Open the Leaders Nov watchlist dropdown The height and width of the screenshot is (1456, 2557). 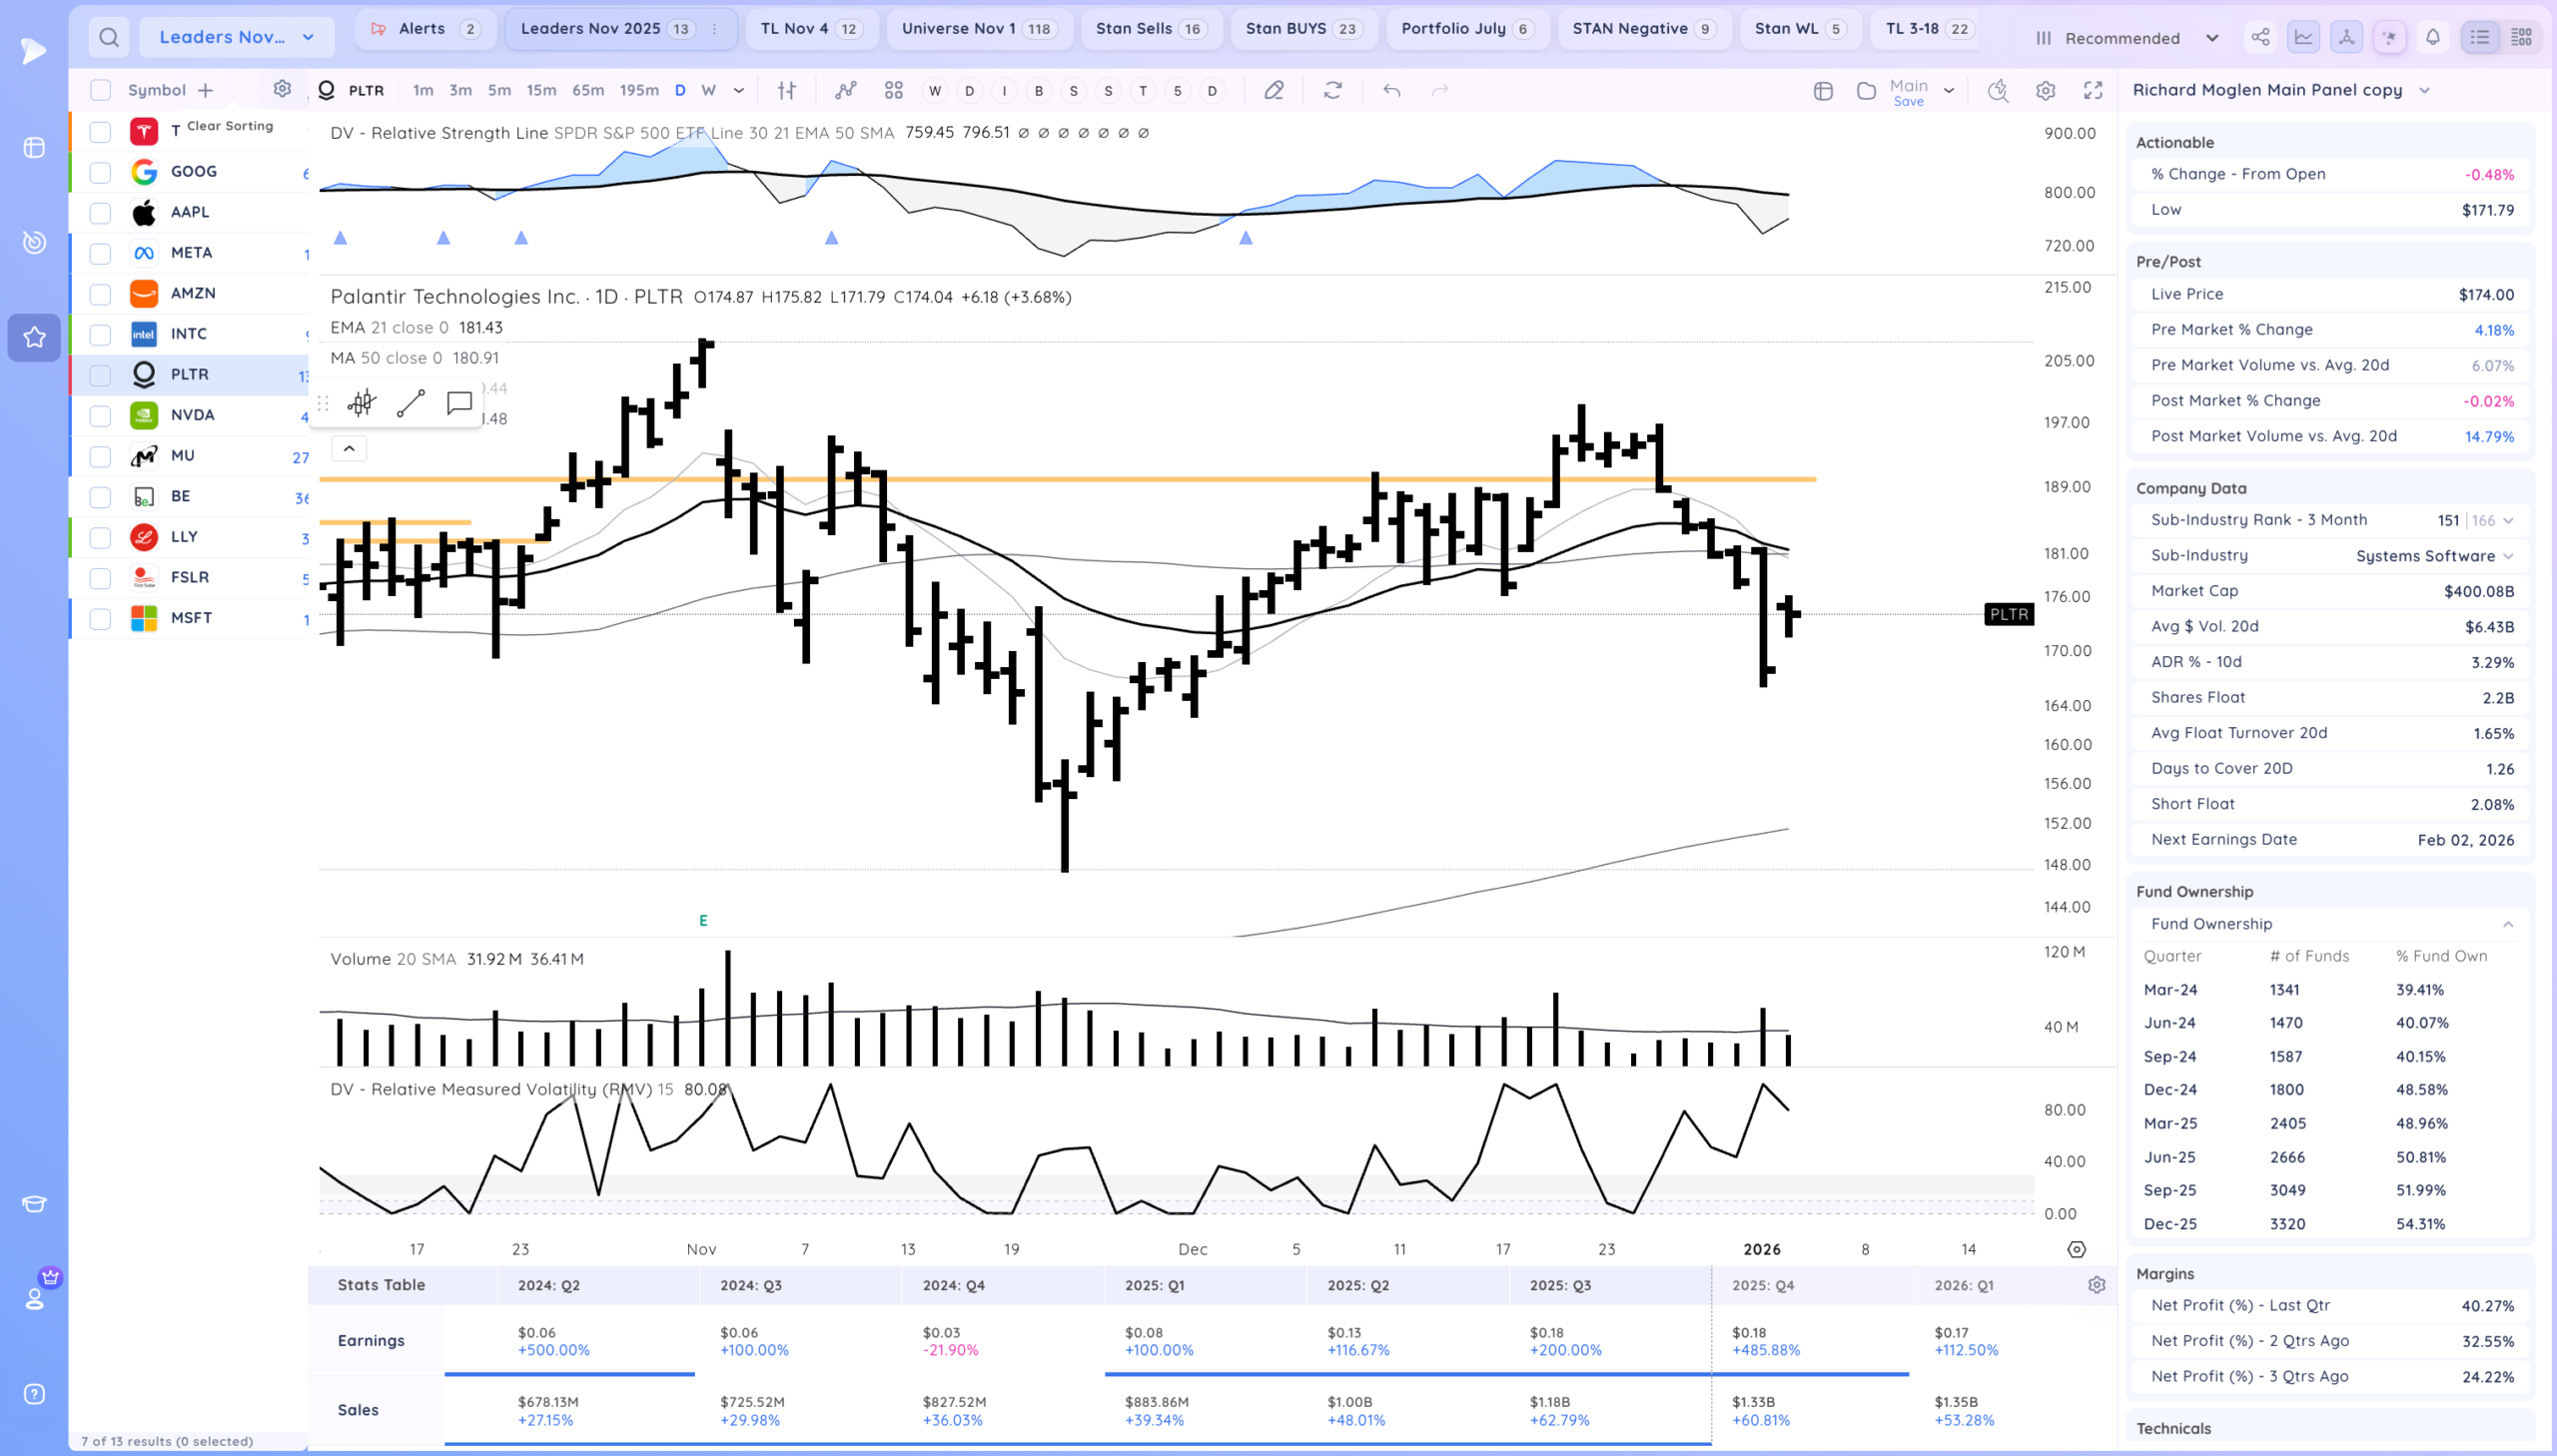237,38
